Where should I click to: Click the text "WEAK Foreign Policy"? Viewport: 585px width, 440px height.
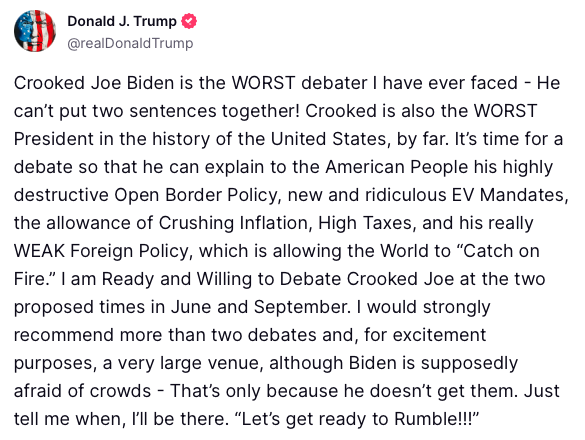click(101, 251)
